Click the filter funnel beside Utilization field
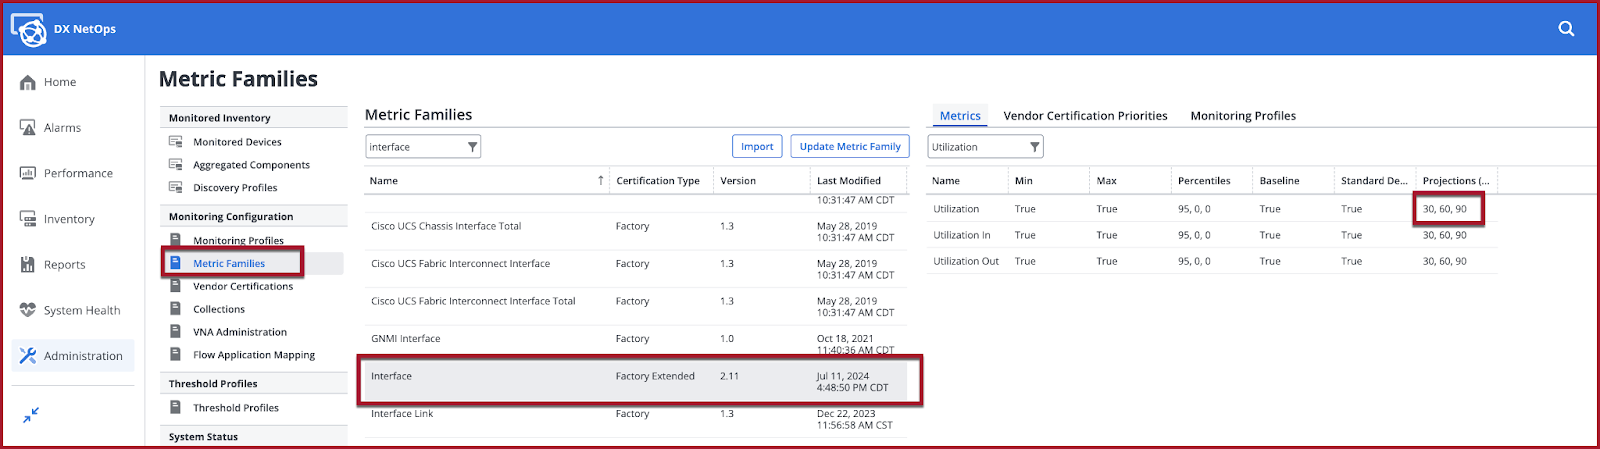 tap(1035, 147)
